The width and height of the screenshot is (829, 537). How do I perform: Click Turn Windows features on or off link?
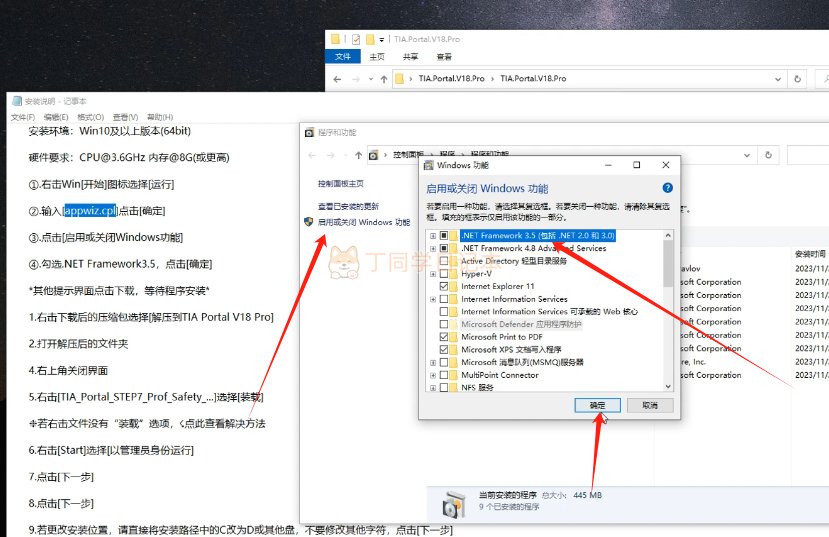[x=364, y=222]
